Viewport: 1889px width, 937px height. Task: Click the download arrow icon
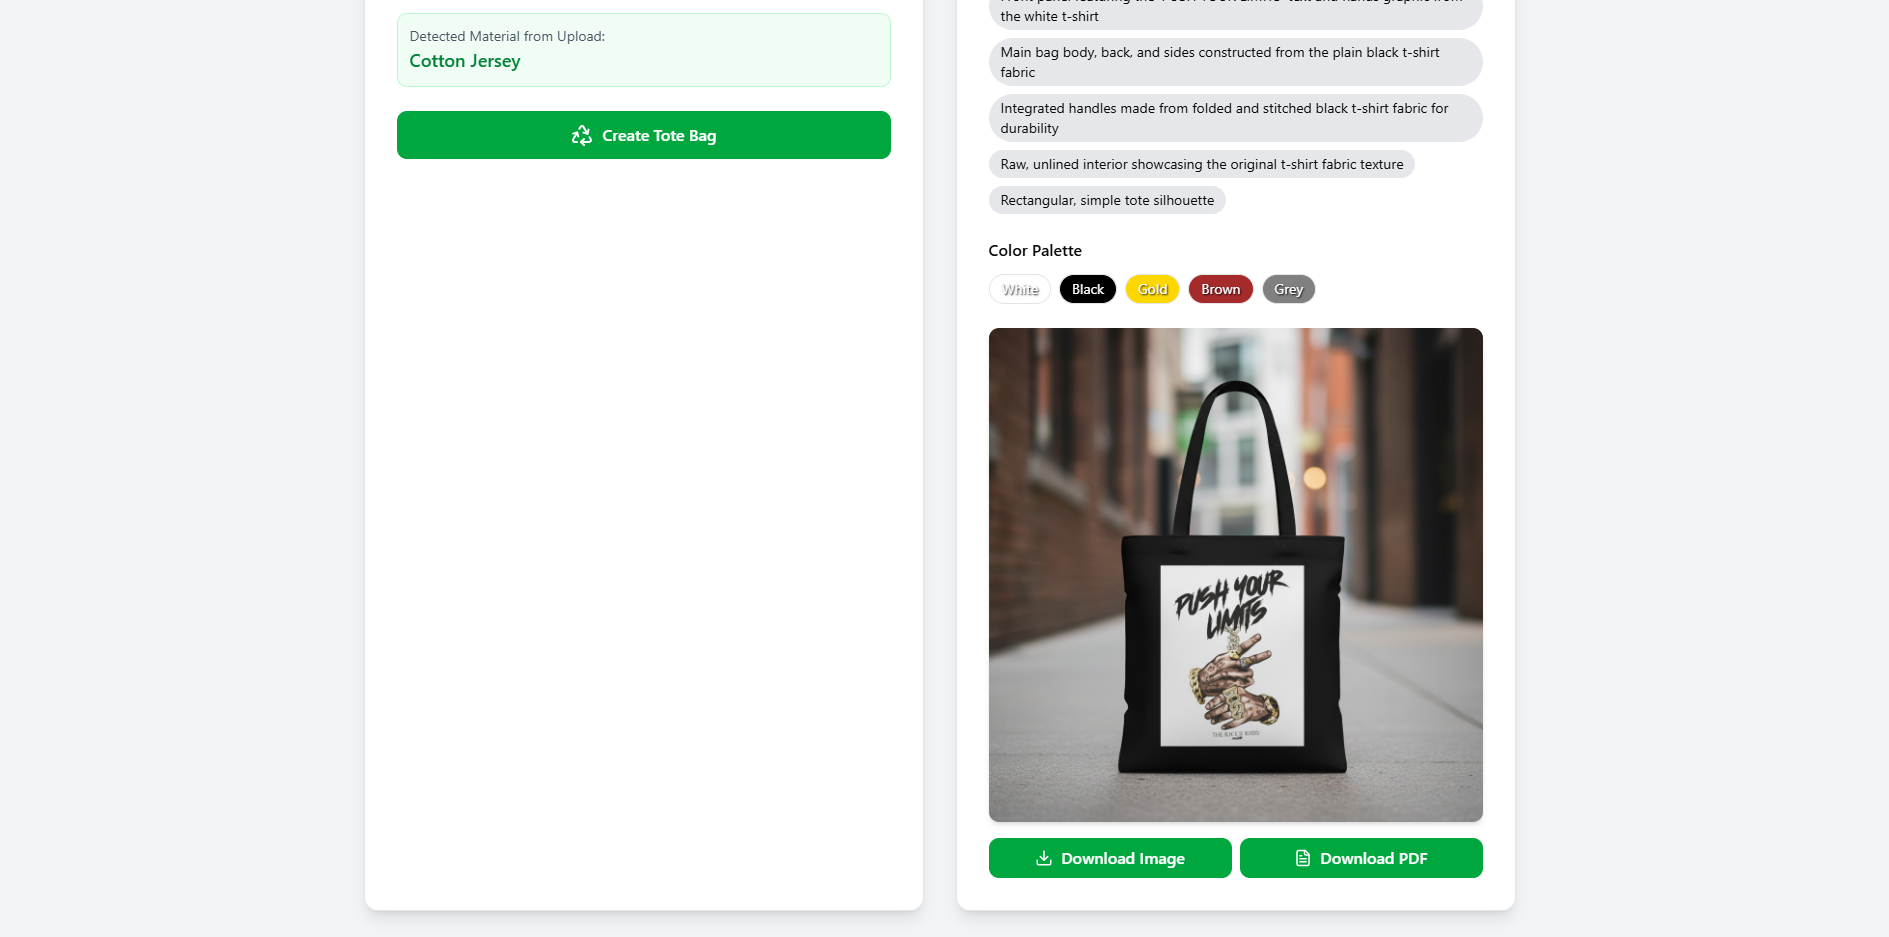tap(1044, 858)
